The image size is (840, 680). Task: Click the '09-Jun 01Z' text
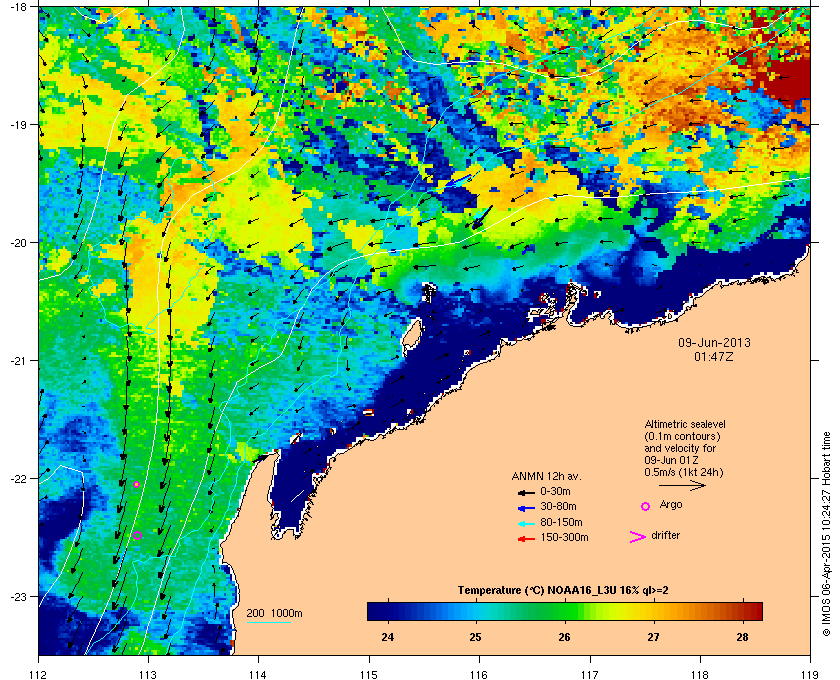point(671,460)
